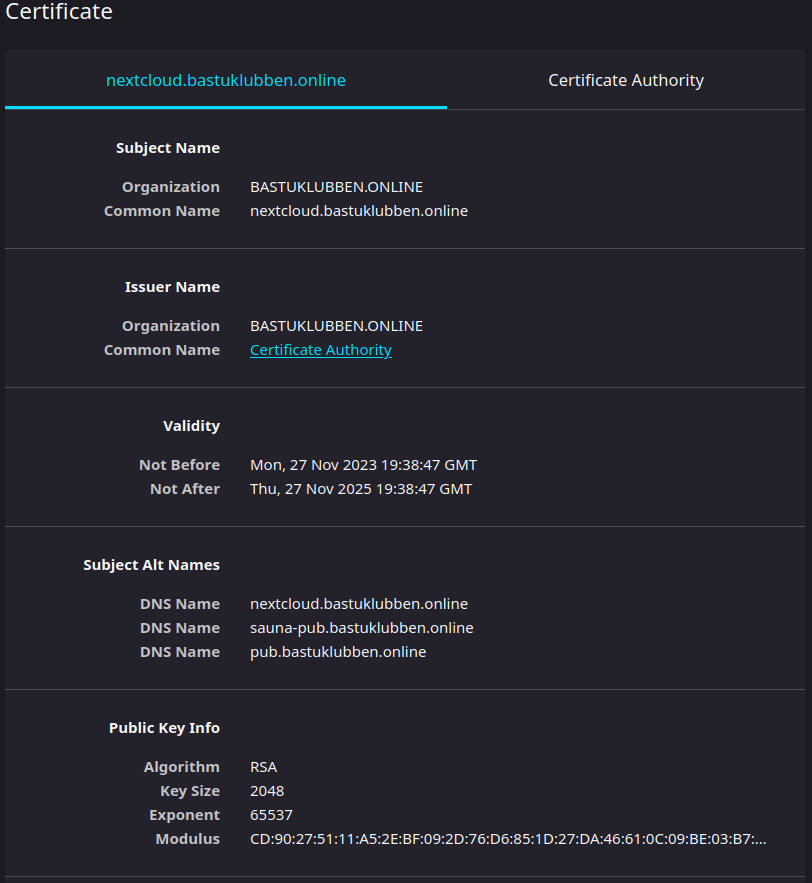Click the Modulus label
The width and height of the screenshot is (812, 883).
tap(188, 839)
